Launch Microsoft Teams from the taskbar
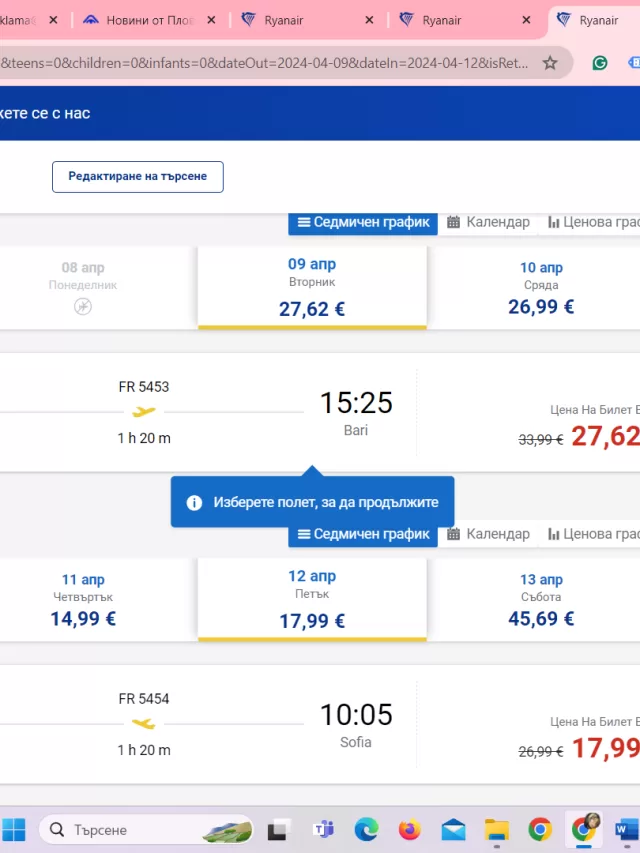 click(323, 830)
